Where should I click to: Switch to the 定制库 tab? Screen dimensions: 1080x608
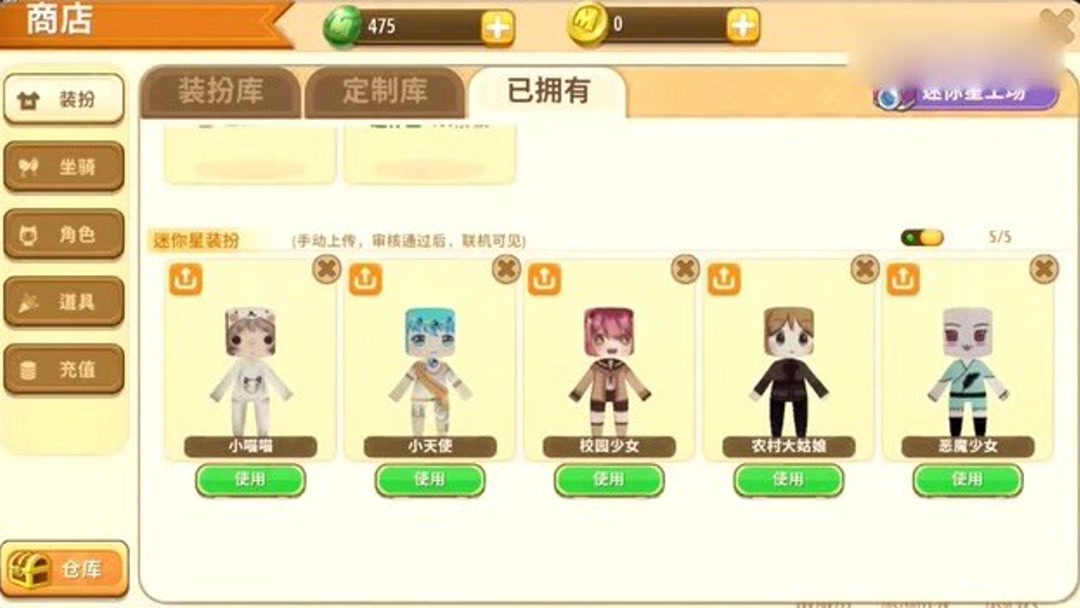[x=384, y=92]
